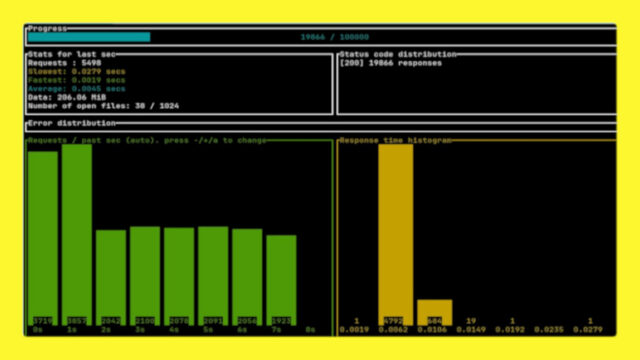Click the 'Stats for last sec' panel title
The image size is (640, 360).
72,54
